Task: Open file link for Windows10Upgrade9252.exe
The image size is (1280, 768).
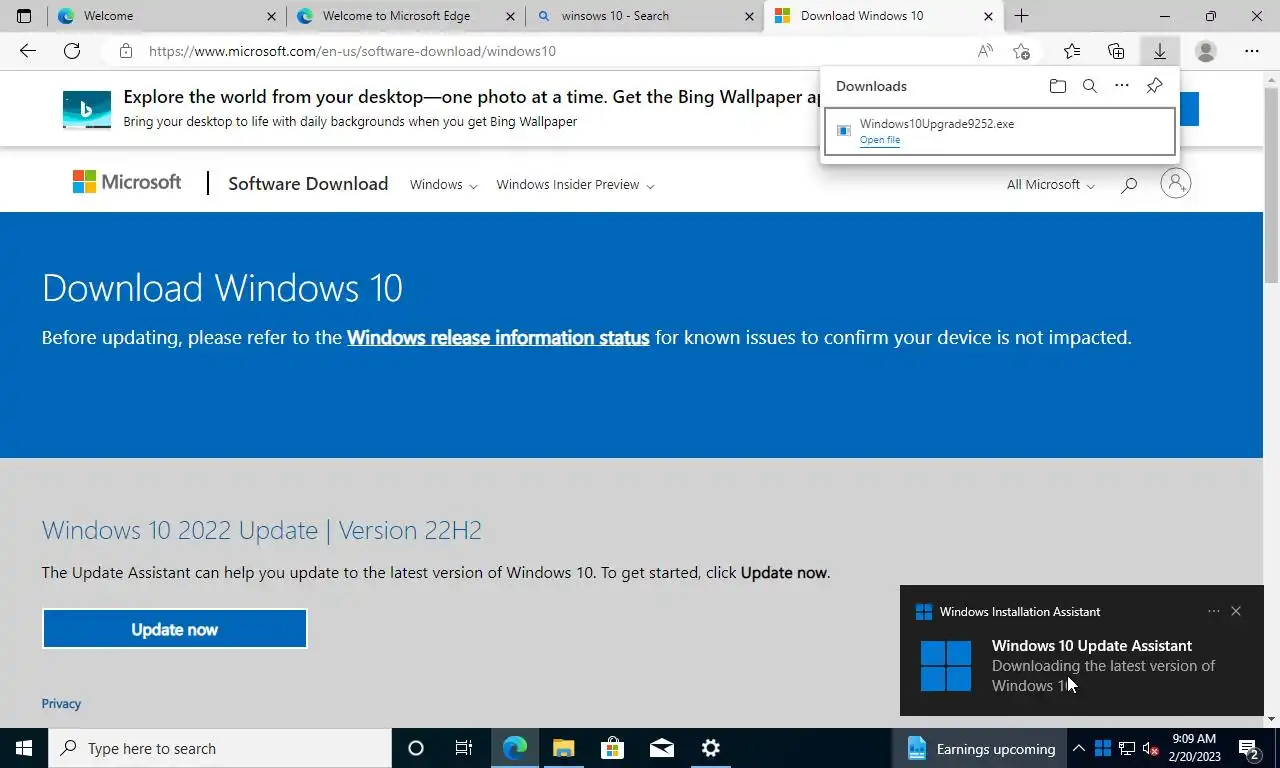Action: tap(880, 140)
